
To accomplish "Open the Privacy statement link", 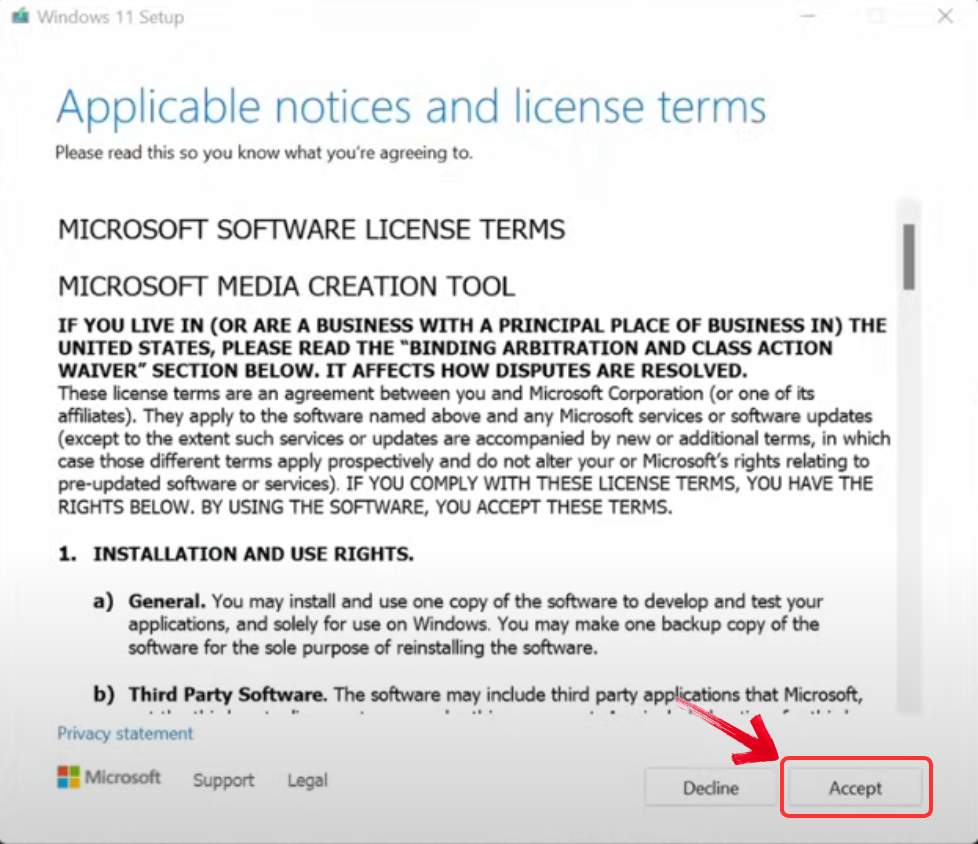I will [124, 733].
